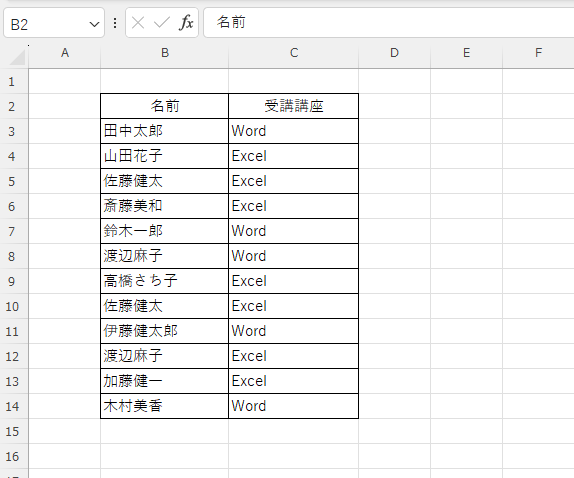This screenshot has height=478, width=574.
Task: Select column E header
Action: tap(466, 53)
